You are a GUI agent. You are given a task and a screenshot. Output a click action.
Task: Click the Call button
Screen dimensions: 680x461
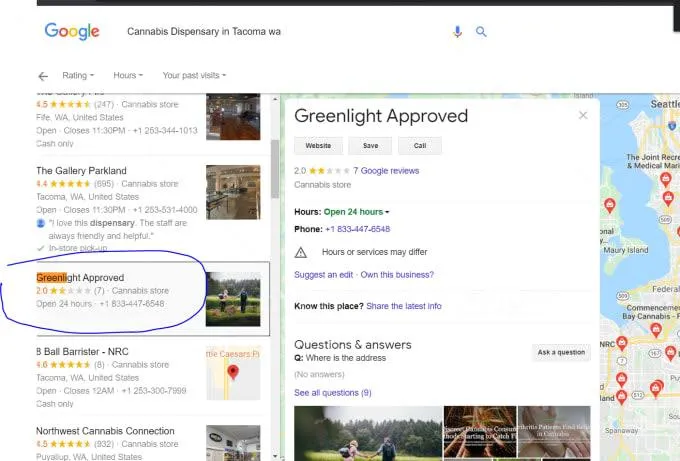click(x=420, y=146)
